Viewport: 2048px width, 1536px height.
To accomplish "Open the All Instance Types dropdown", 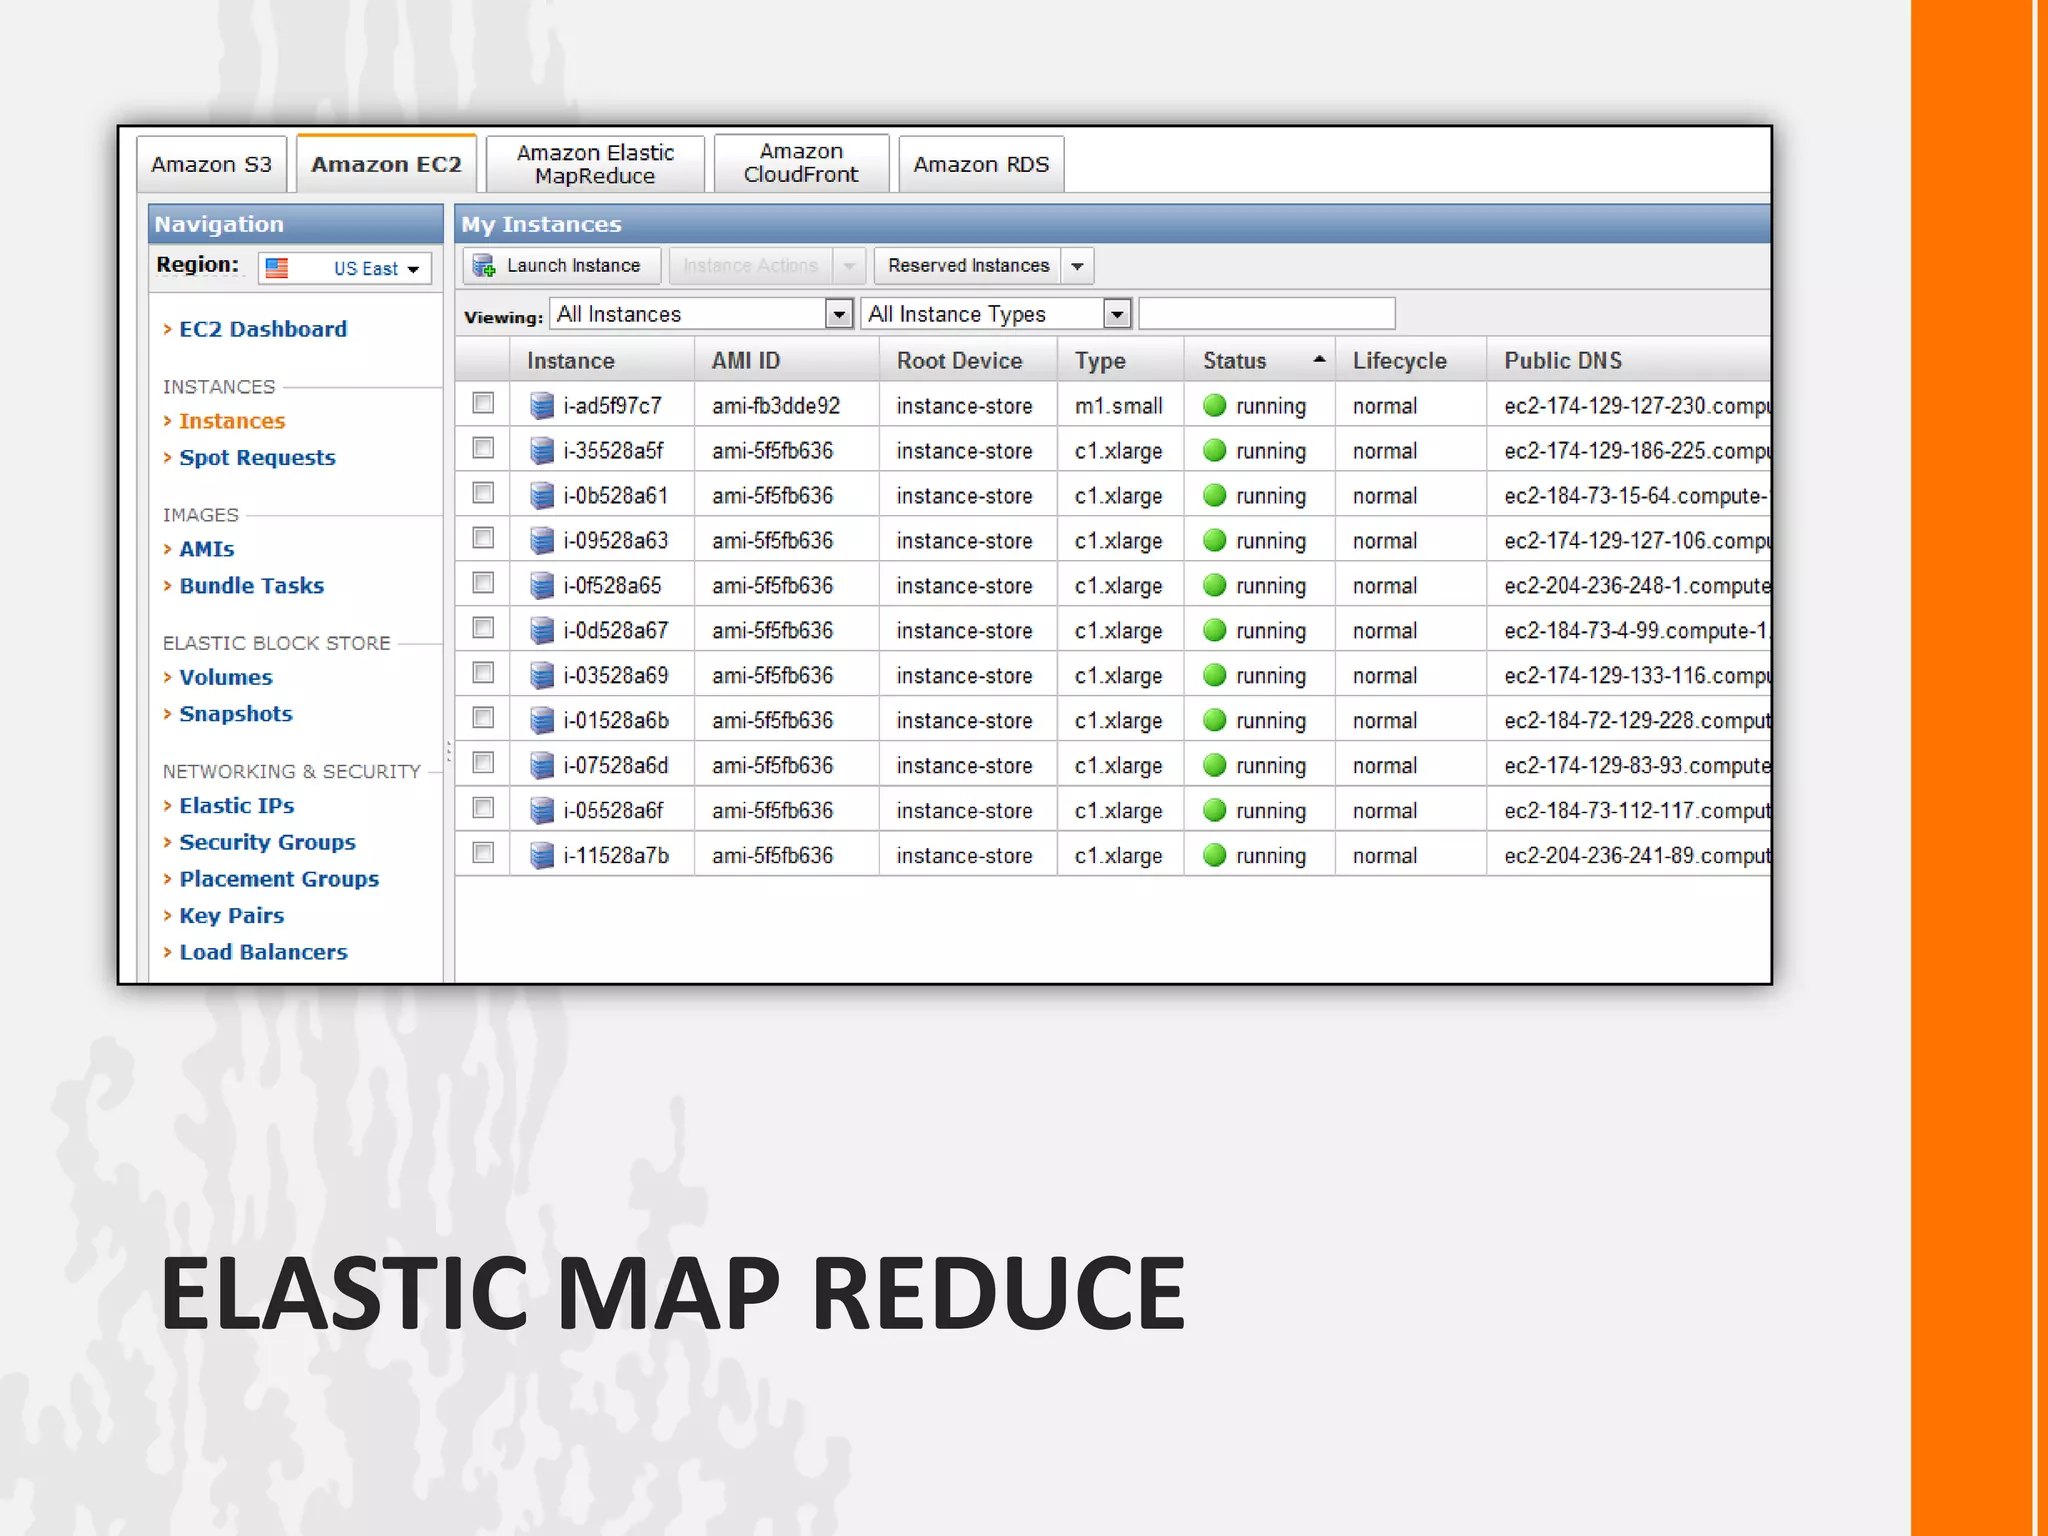I will tap(996, 314).
